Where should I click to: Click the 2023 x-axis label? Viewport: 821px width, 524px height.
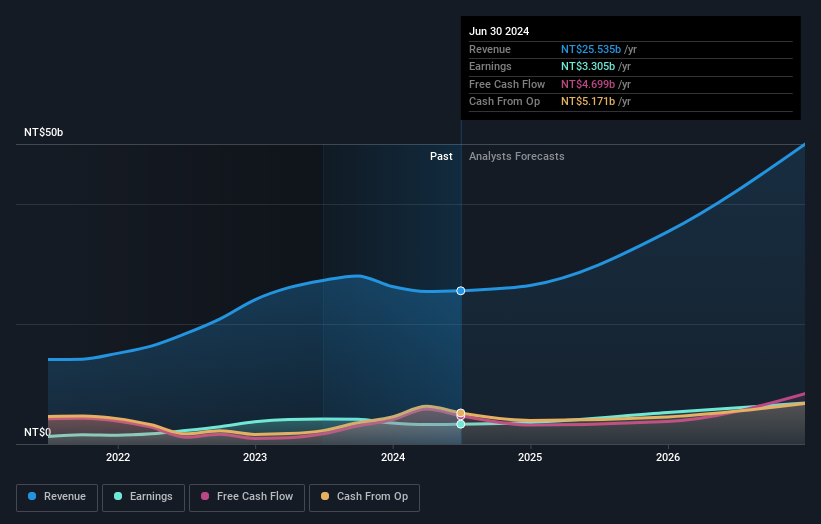click(x=255, y=457)
